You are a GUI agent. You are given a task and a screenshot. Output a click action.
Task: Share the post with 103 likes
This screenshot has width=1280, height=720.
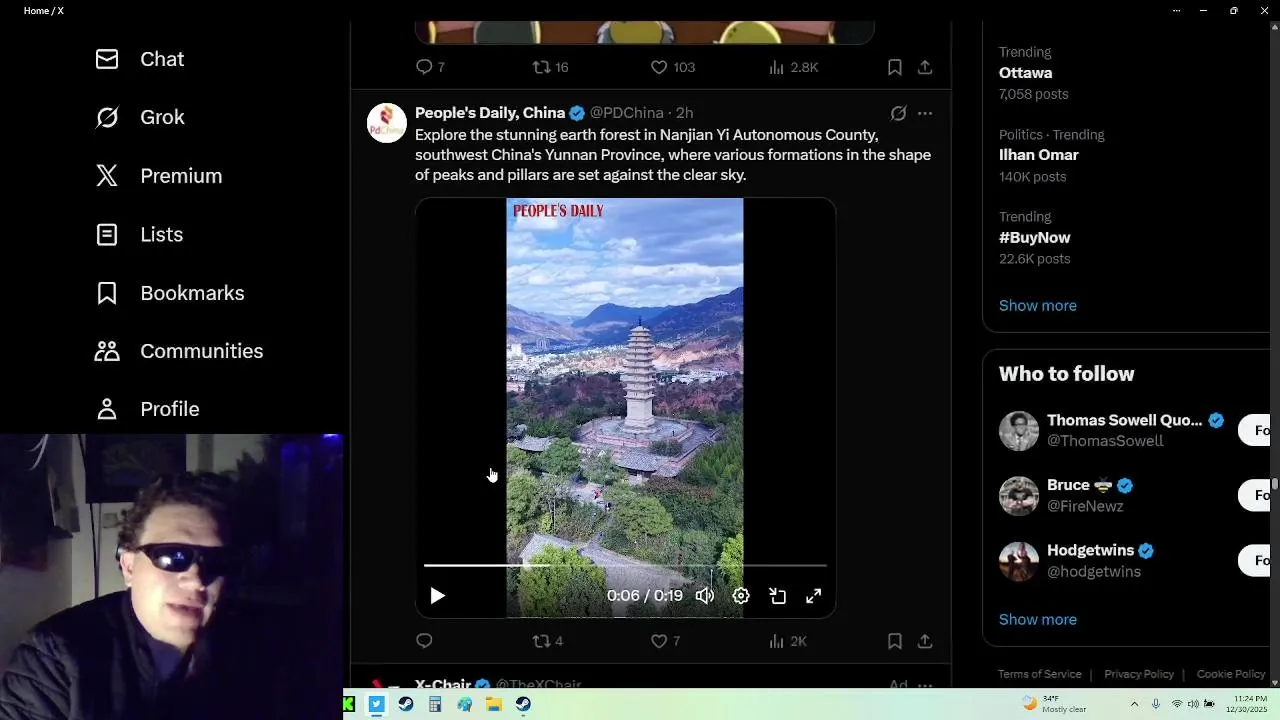pyautogui.click(x=925, y=67)
